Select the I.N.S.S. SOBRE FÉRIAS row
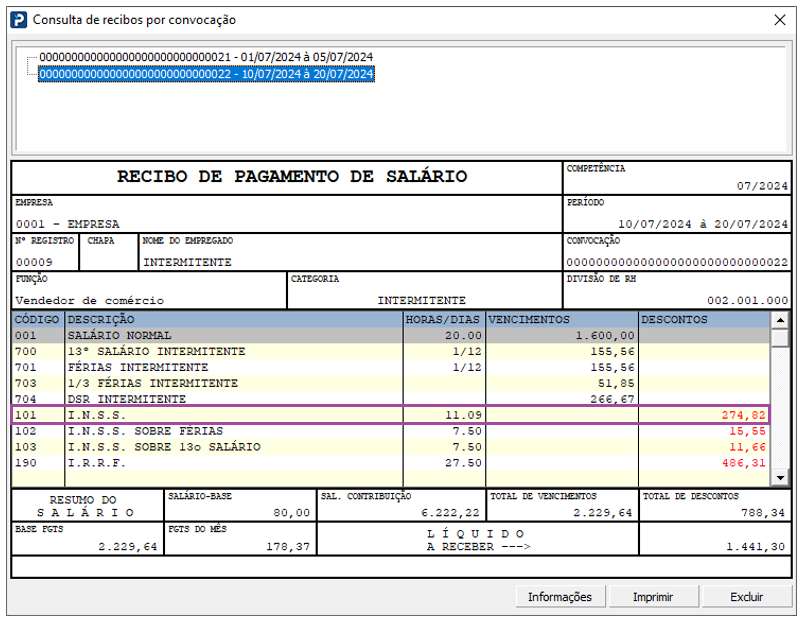The height and width of the screenshot is (622, 804). [391, 431]
